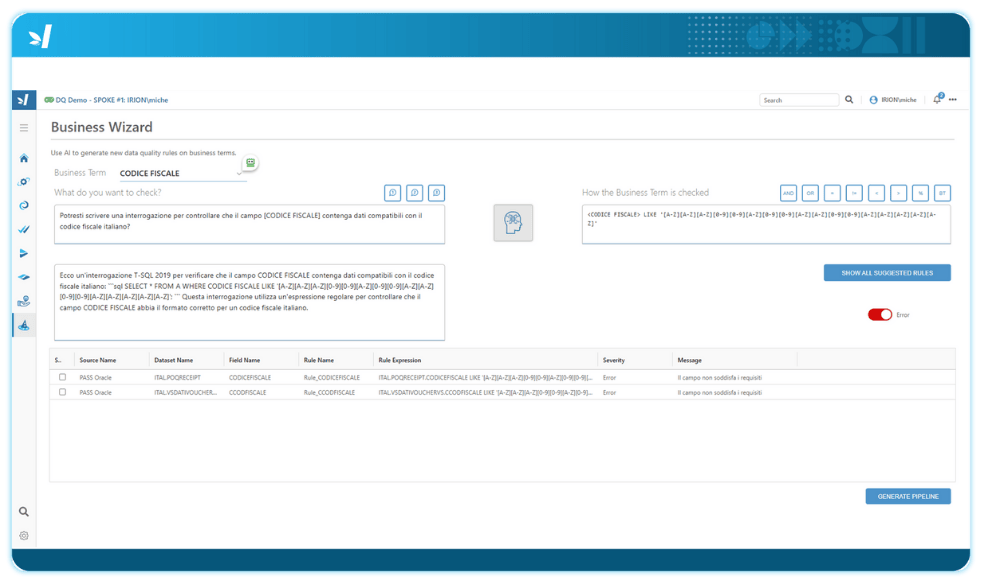
Task: Focus the top Search field
Action: point(799,100)
